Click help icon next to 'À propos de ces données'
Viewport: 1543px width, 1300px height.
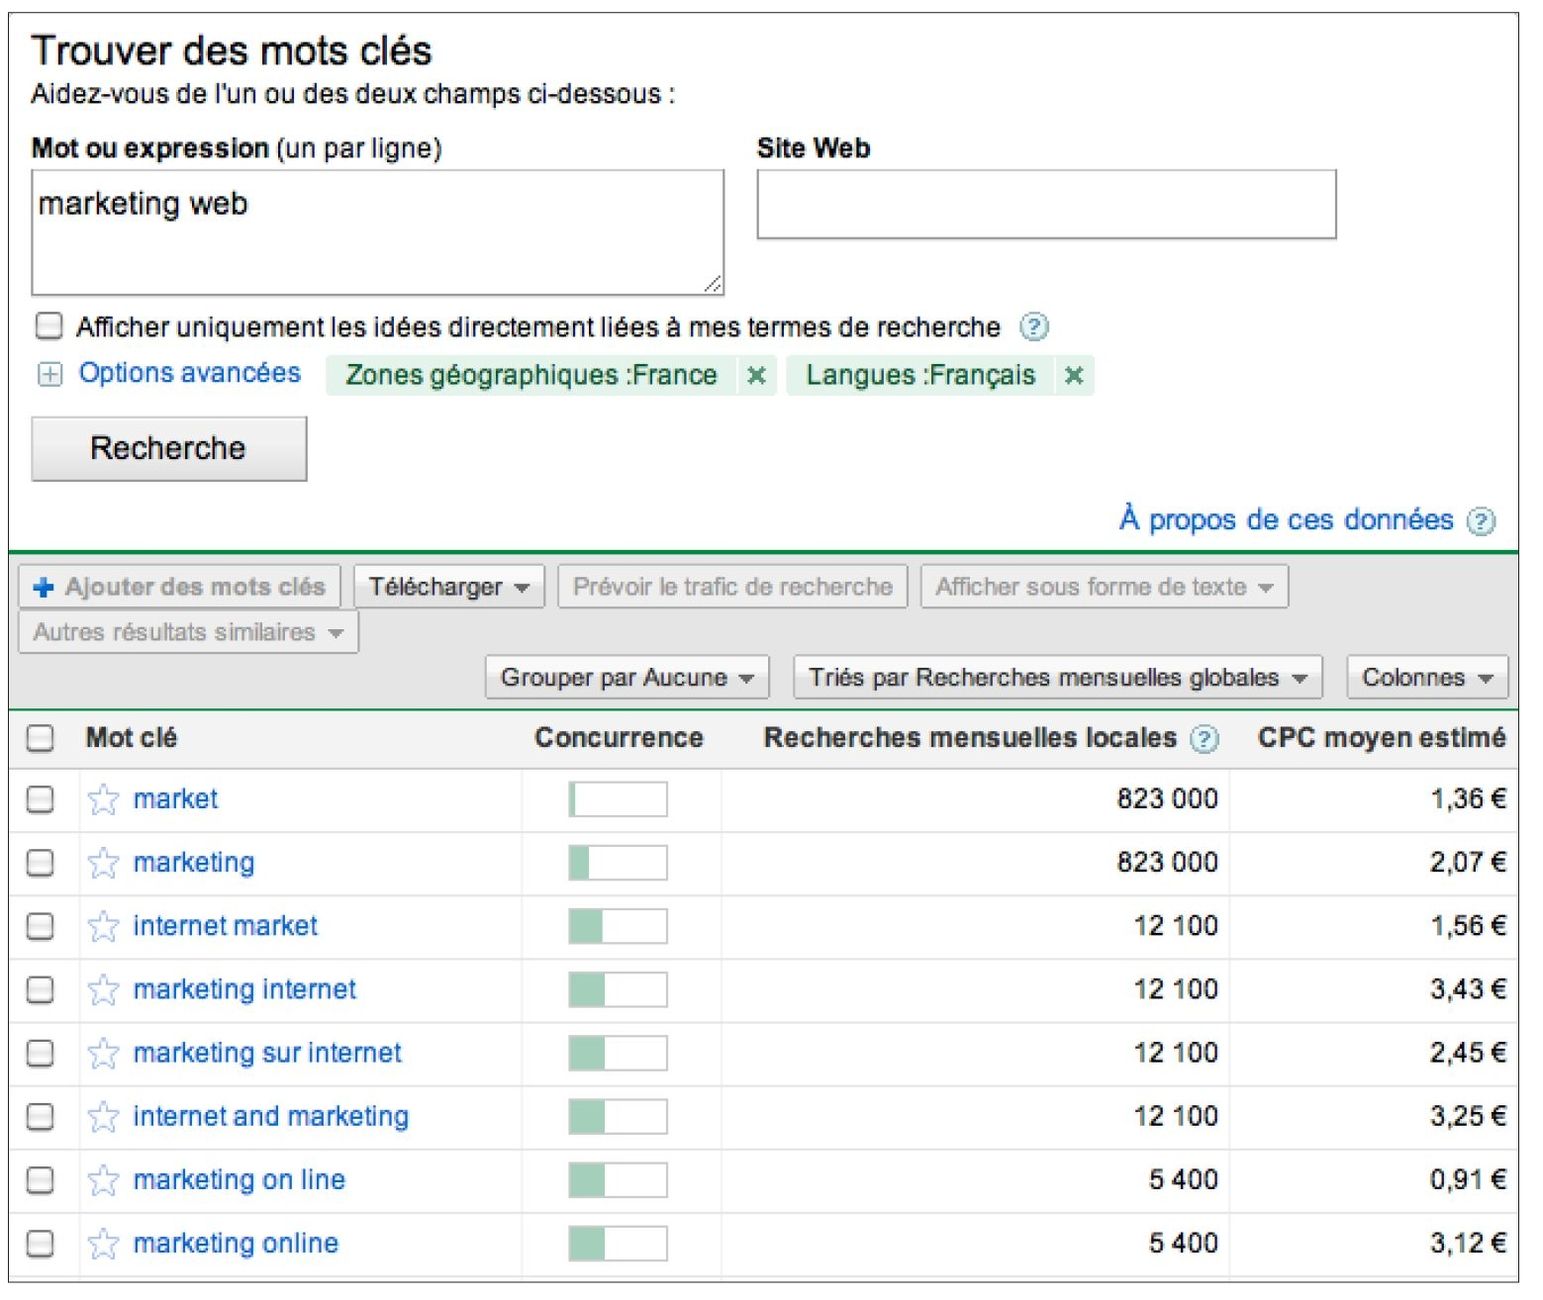[x=1481, y=521]
